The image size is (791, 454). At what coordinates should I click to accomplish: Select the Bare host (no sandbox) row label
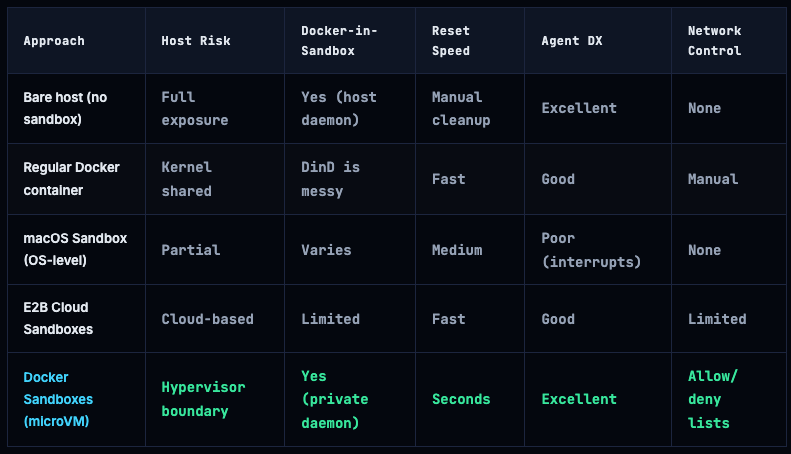66,108
